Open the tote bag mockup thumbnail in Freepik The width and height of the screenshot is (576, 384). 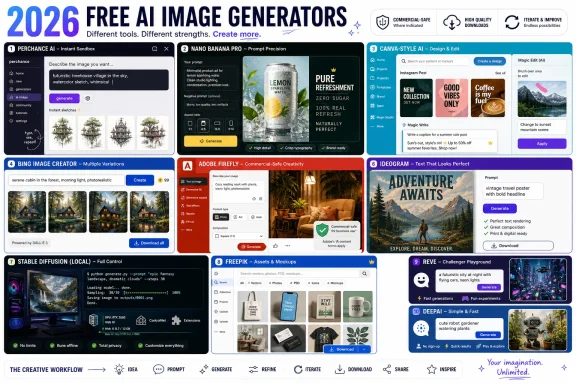click(253, 306)
